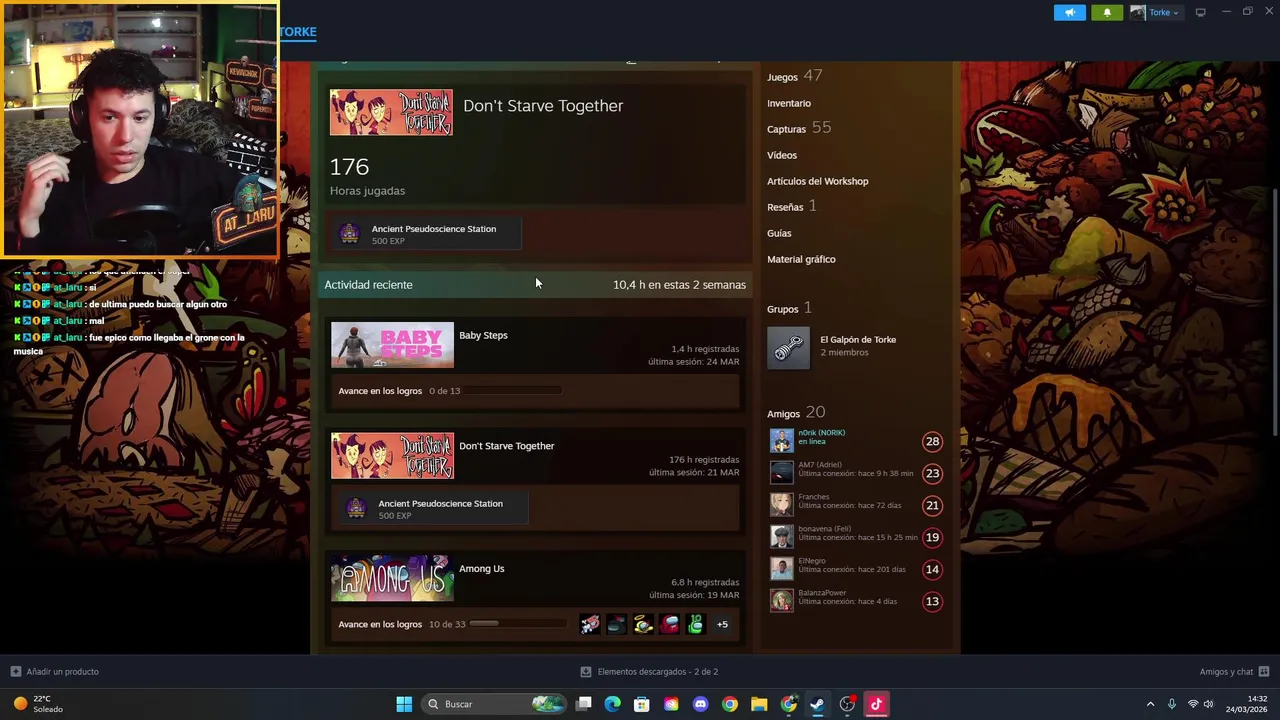Open Don't Starve Together featured game banner
The height and width of the screenshot is (720, 1280).
tap(391, 113)
